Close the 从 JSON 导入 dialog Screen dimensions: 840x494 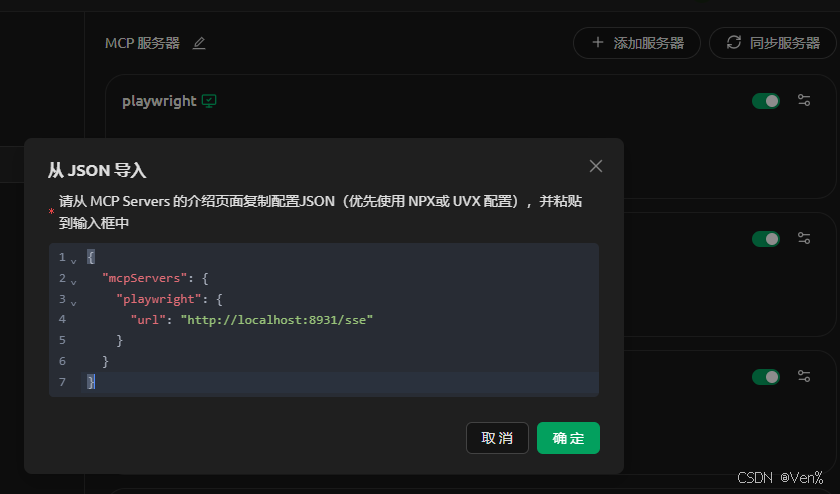tap(596, 166)
